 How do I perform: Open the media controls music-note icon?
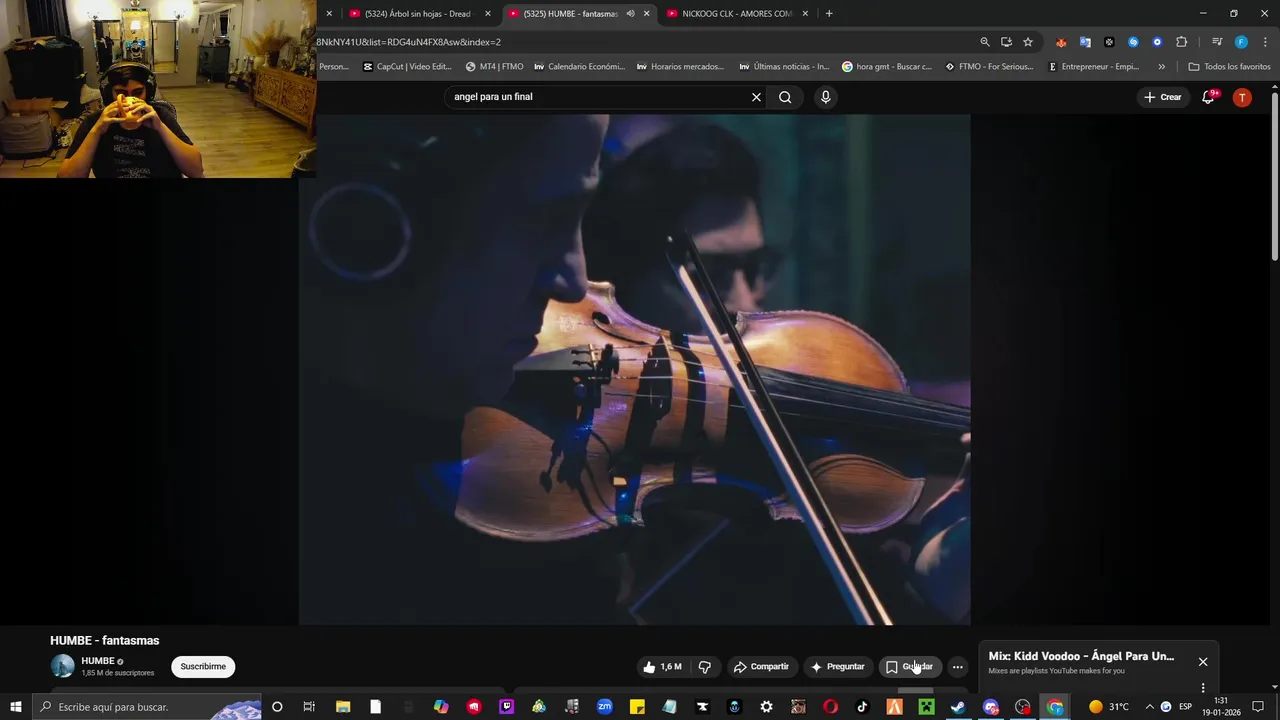(1217, 42)
